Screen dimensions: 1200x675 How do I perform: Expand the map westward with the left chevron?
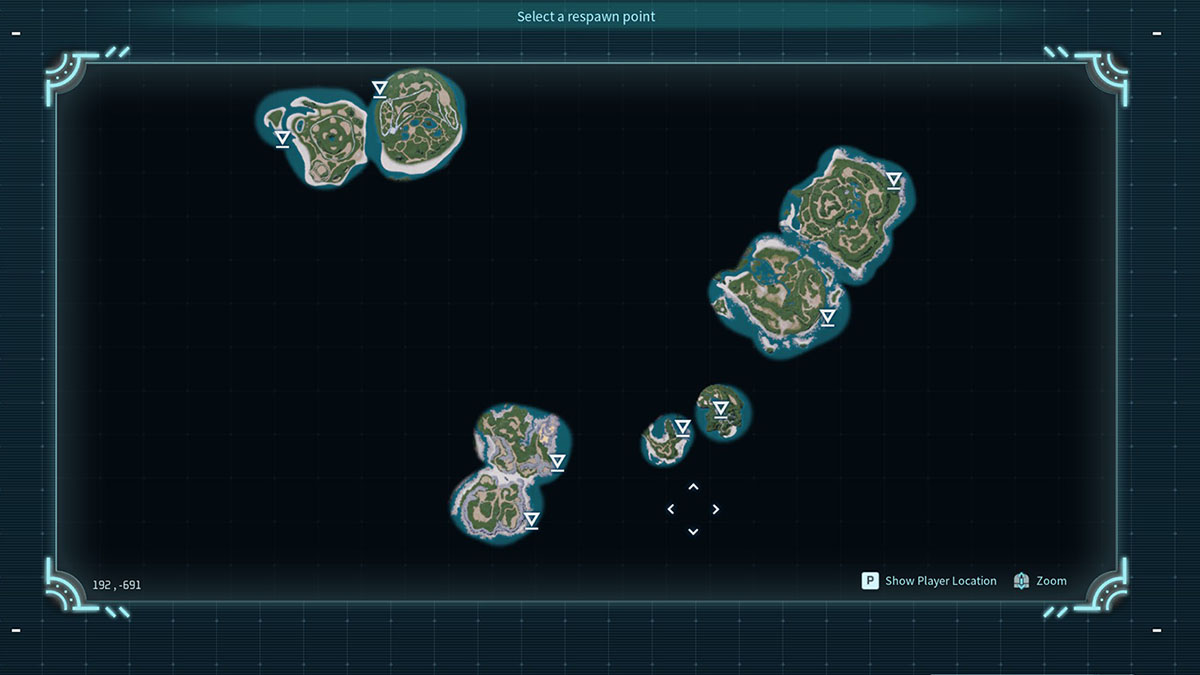pyautogui.click(x=671, y=509)
